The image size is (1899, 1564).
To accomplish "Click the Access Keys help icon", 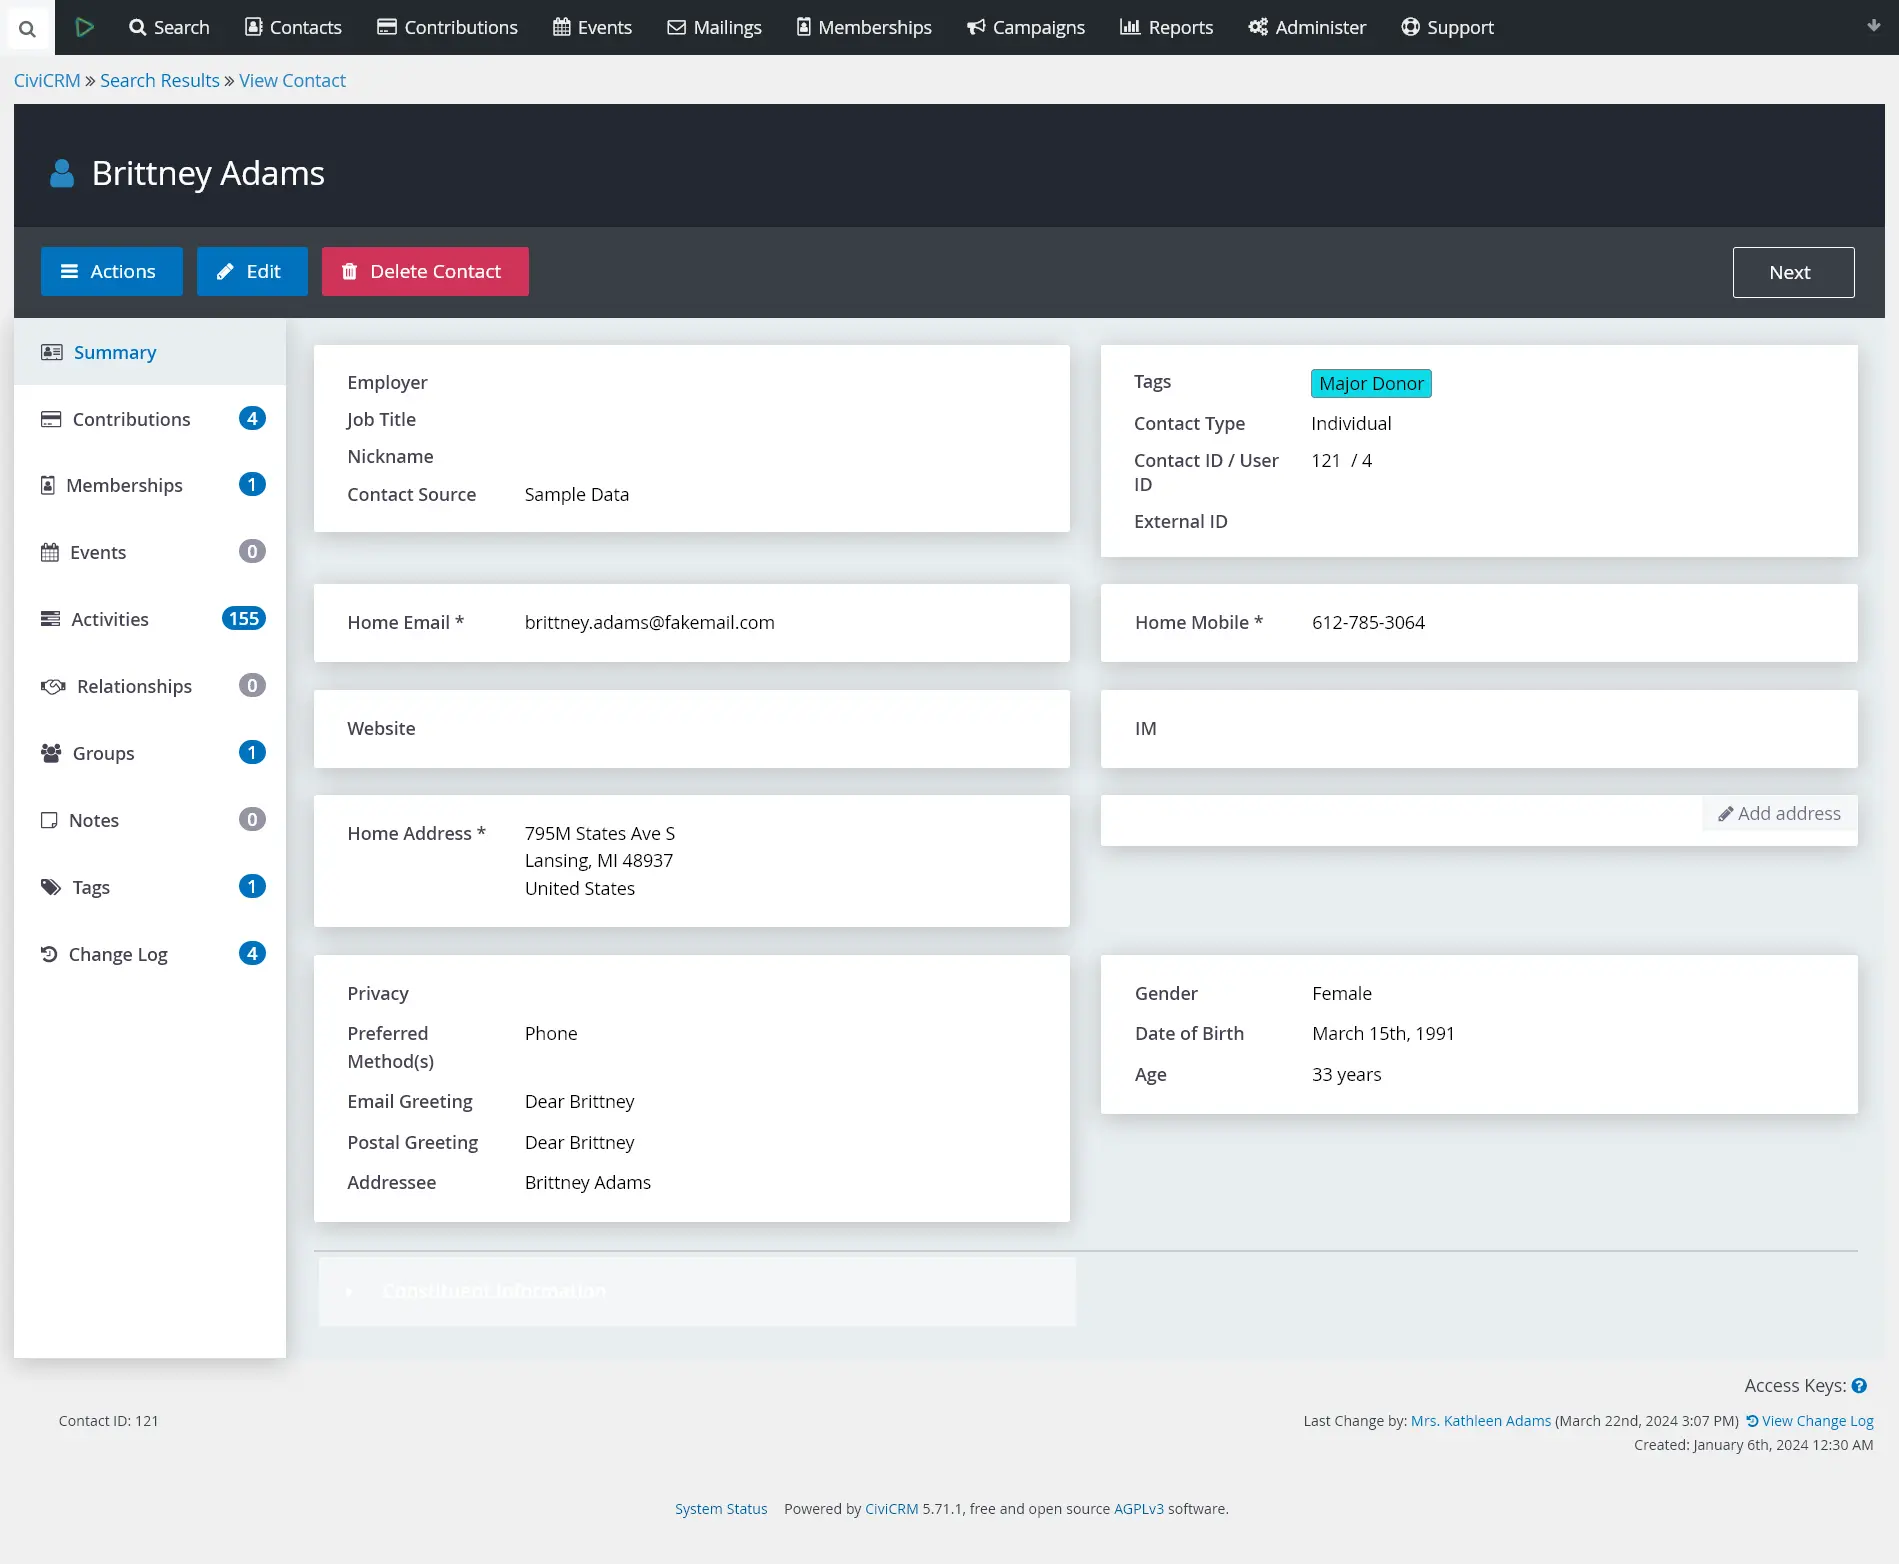I will pyautogui.click(x=1860, y=1385).
